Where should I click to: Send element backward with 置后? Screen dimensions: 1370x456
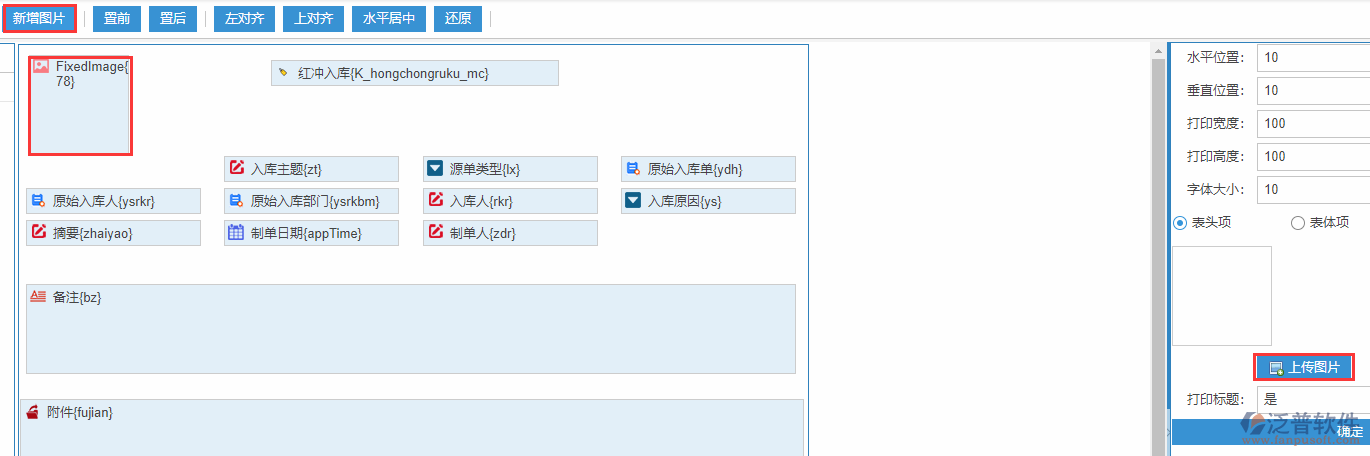(x=173, y=19)
